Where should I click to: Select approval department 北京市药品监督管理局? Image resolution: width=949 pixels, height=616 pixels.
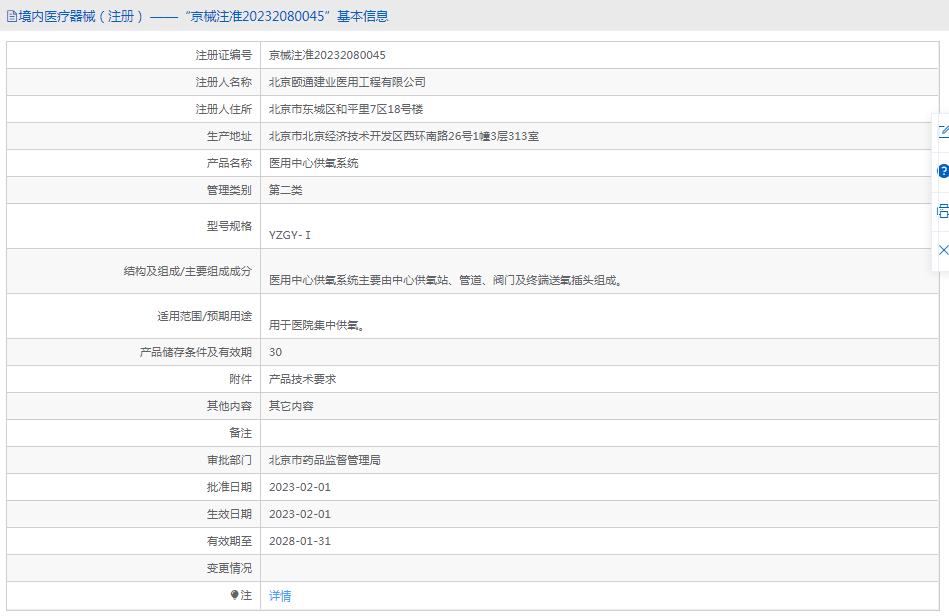point(324,460)
